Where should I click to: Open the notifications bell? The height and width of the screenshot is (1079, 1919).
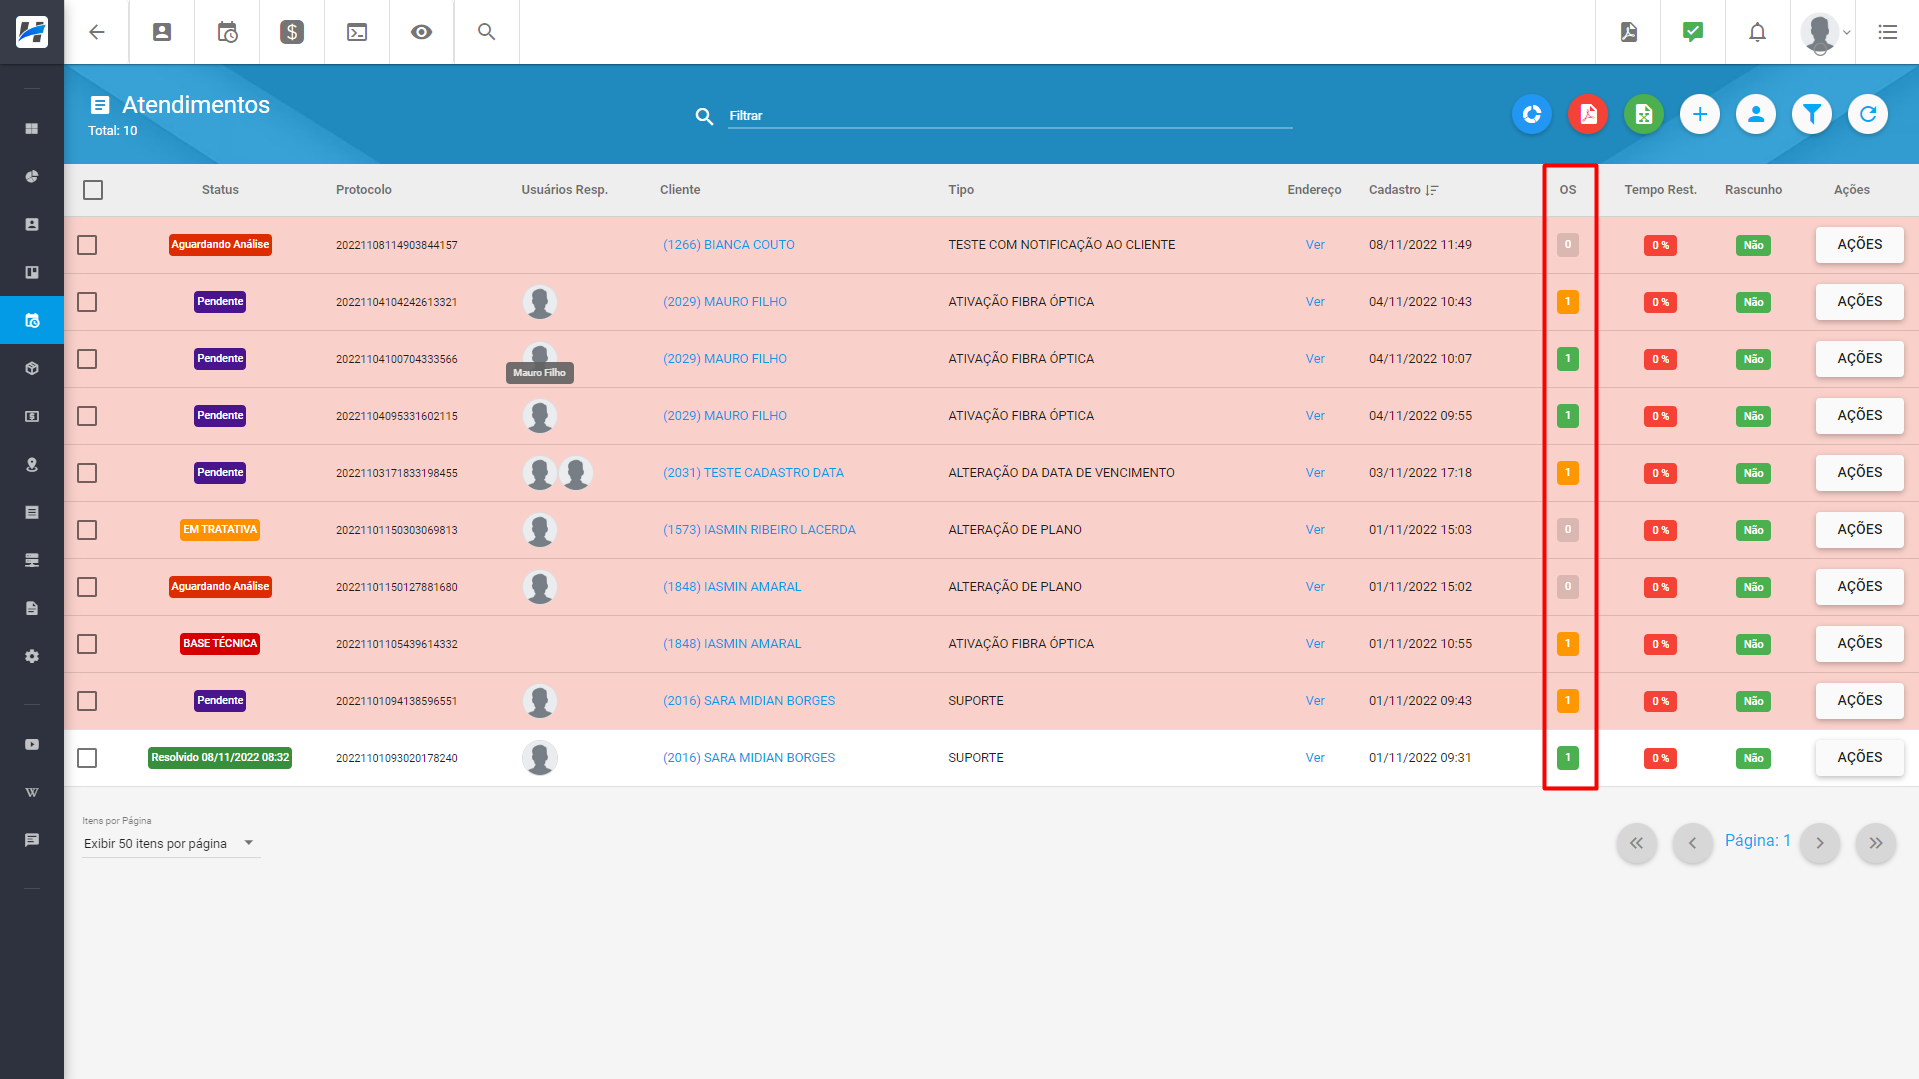pos(1757,32)
